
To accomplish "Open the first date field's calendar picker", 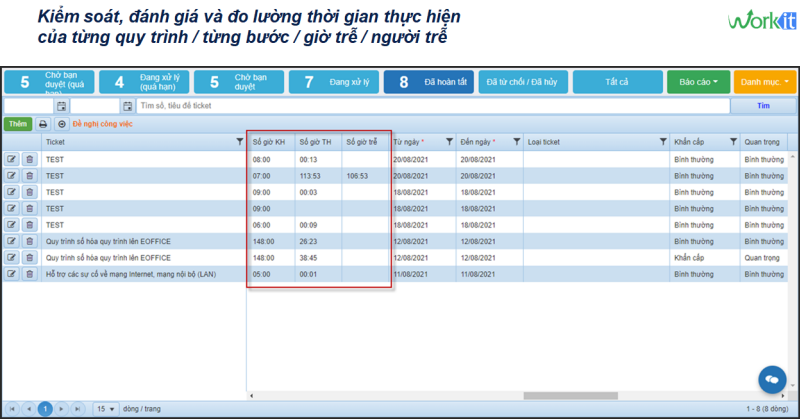I will click(61, 106).
